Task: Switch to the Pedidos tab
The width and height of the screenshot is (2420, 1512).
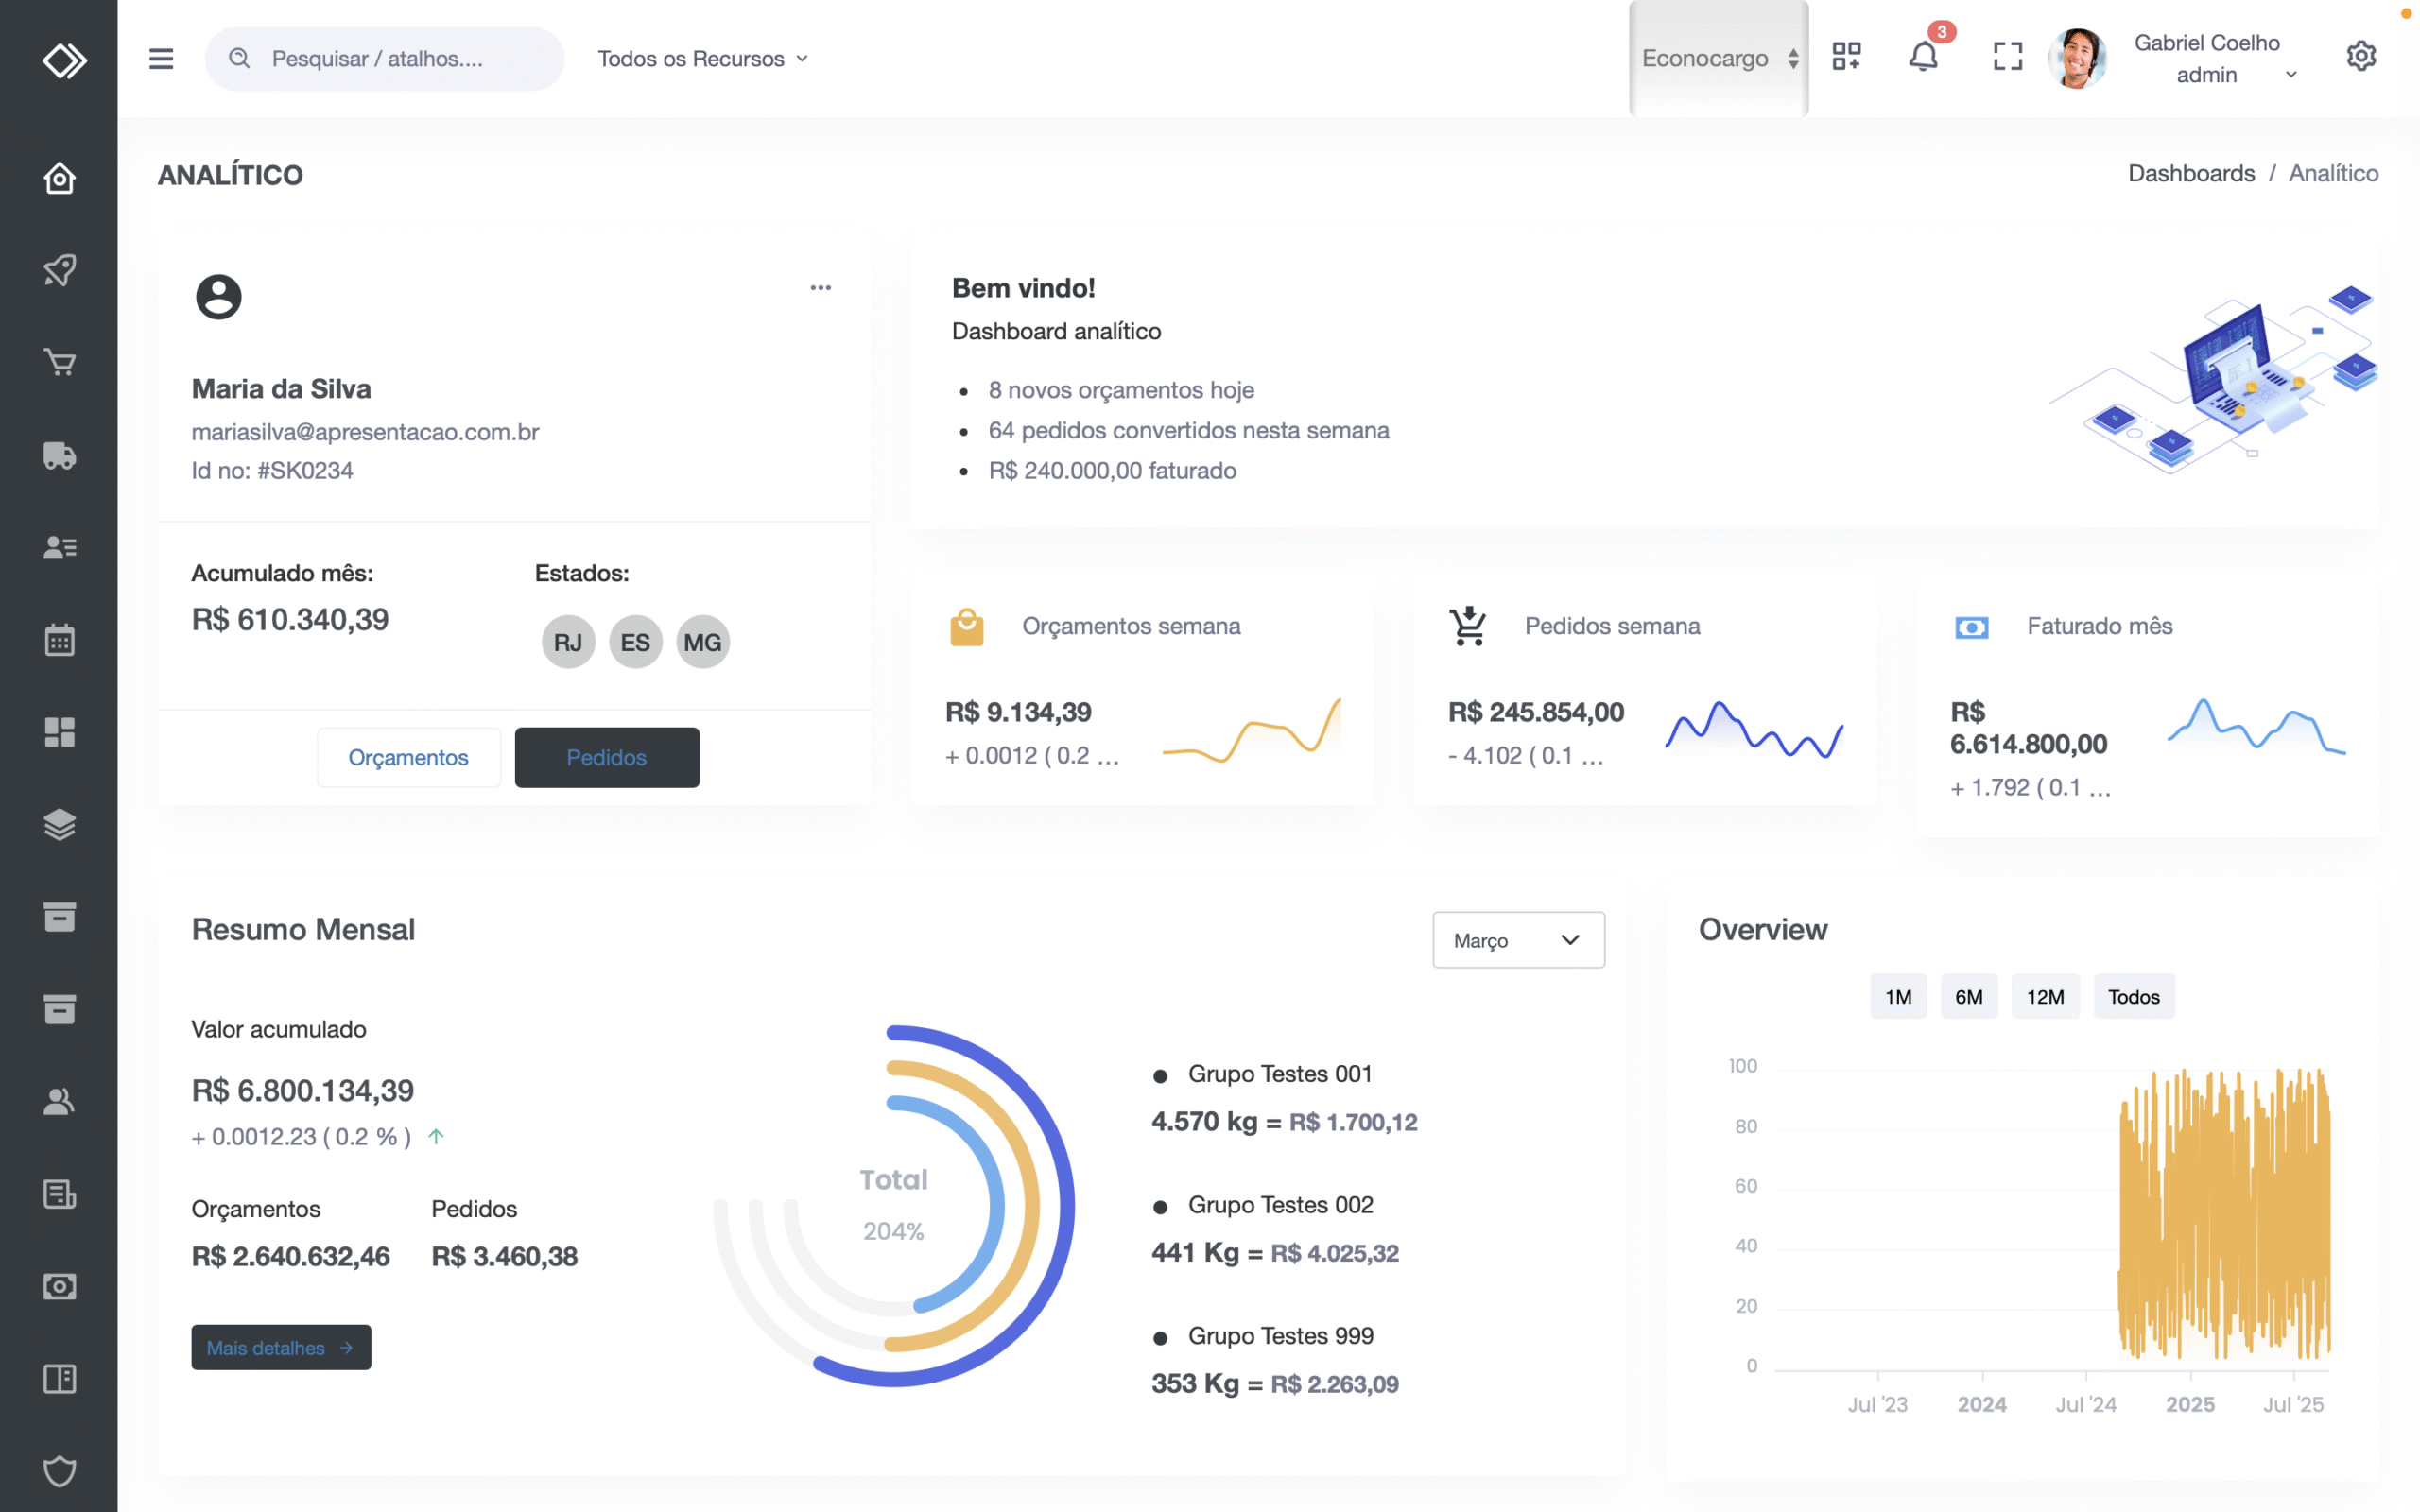Action: click(x=606, y=758)
